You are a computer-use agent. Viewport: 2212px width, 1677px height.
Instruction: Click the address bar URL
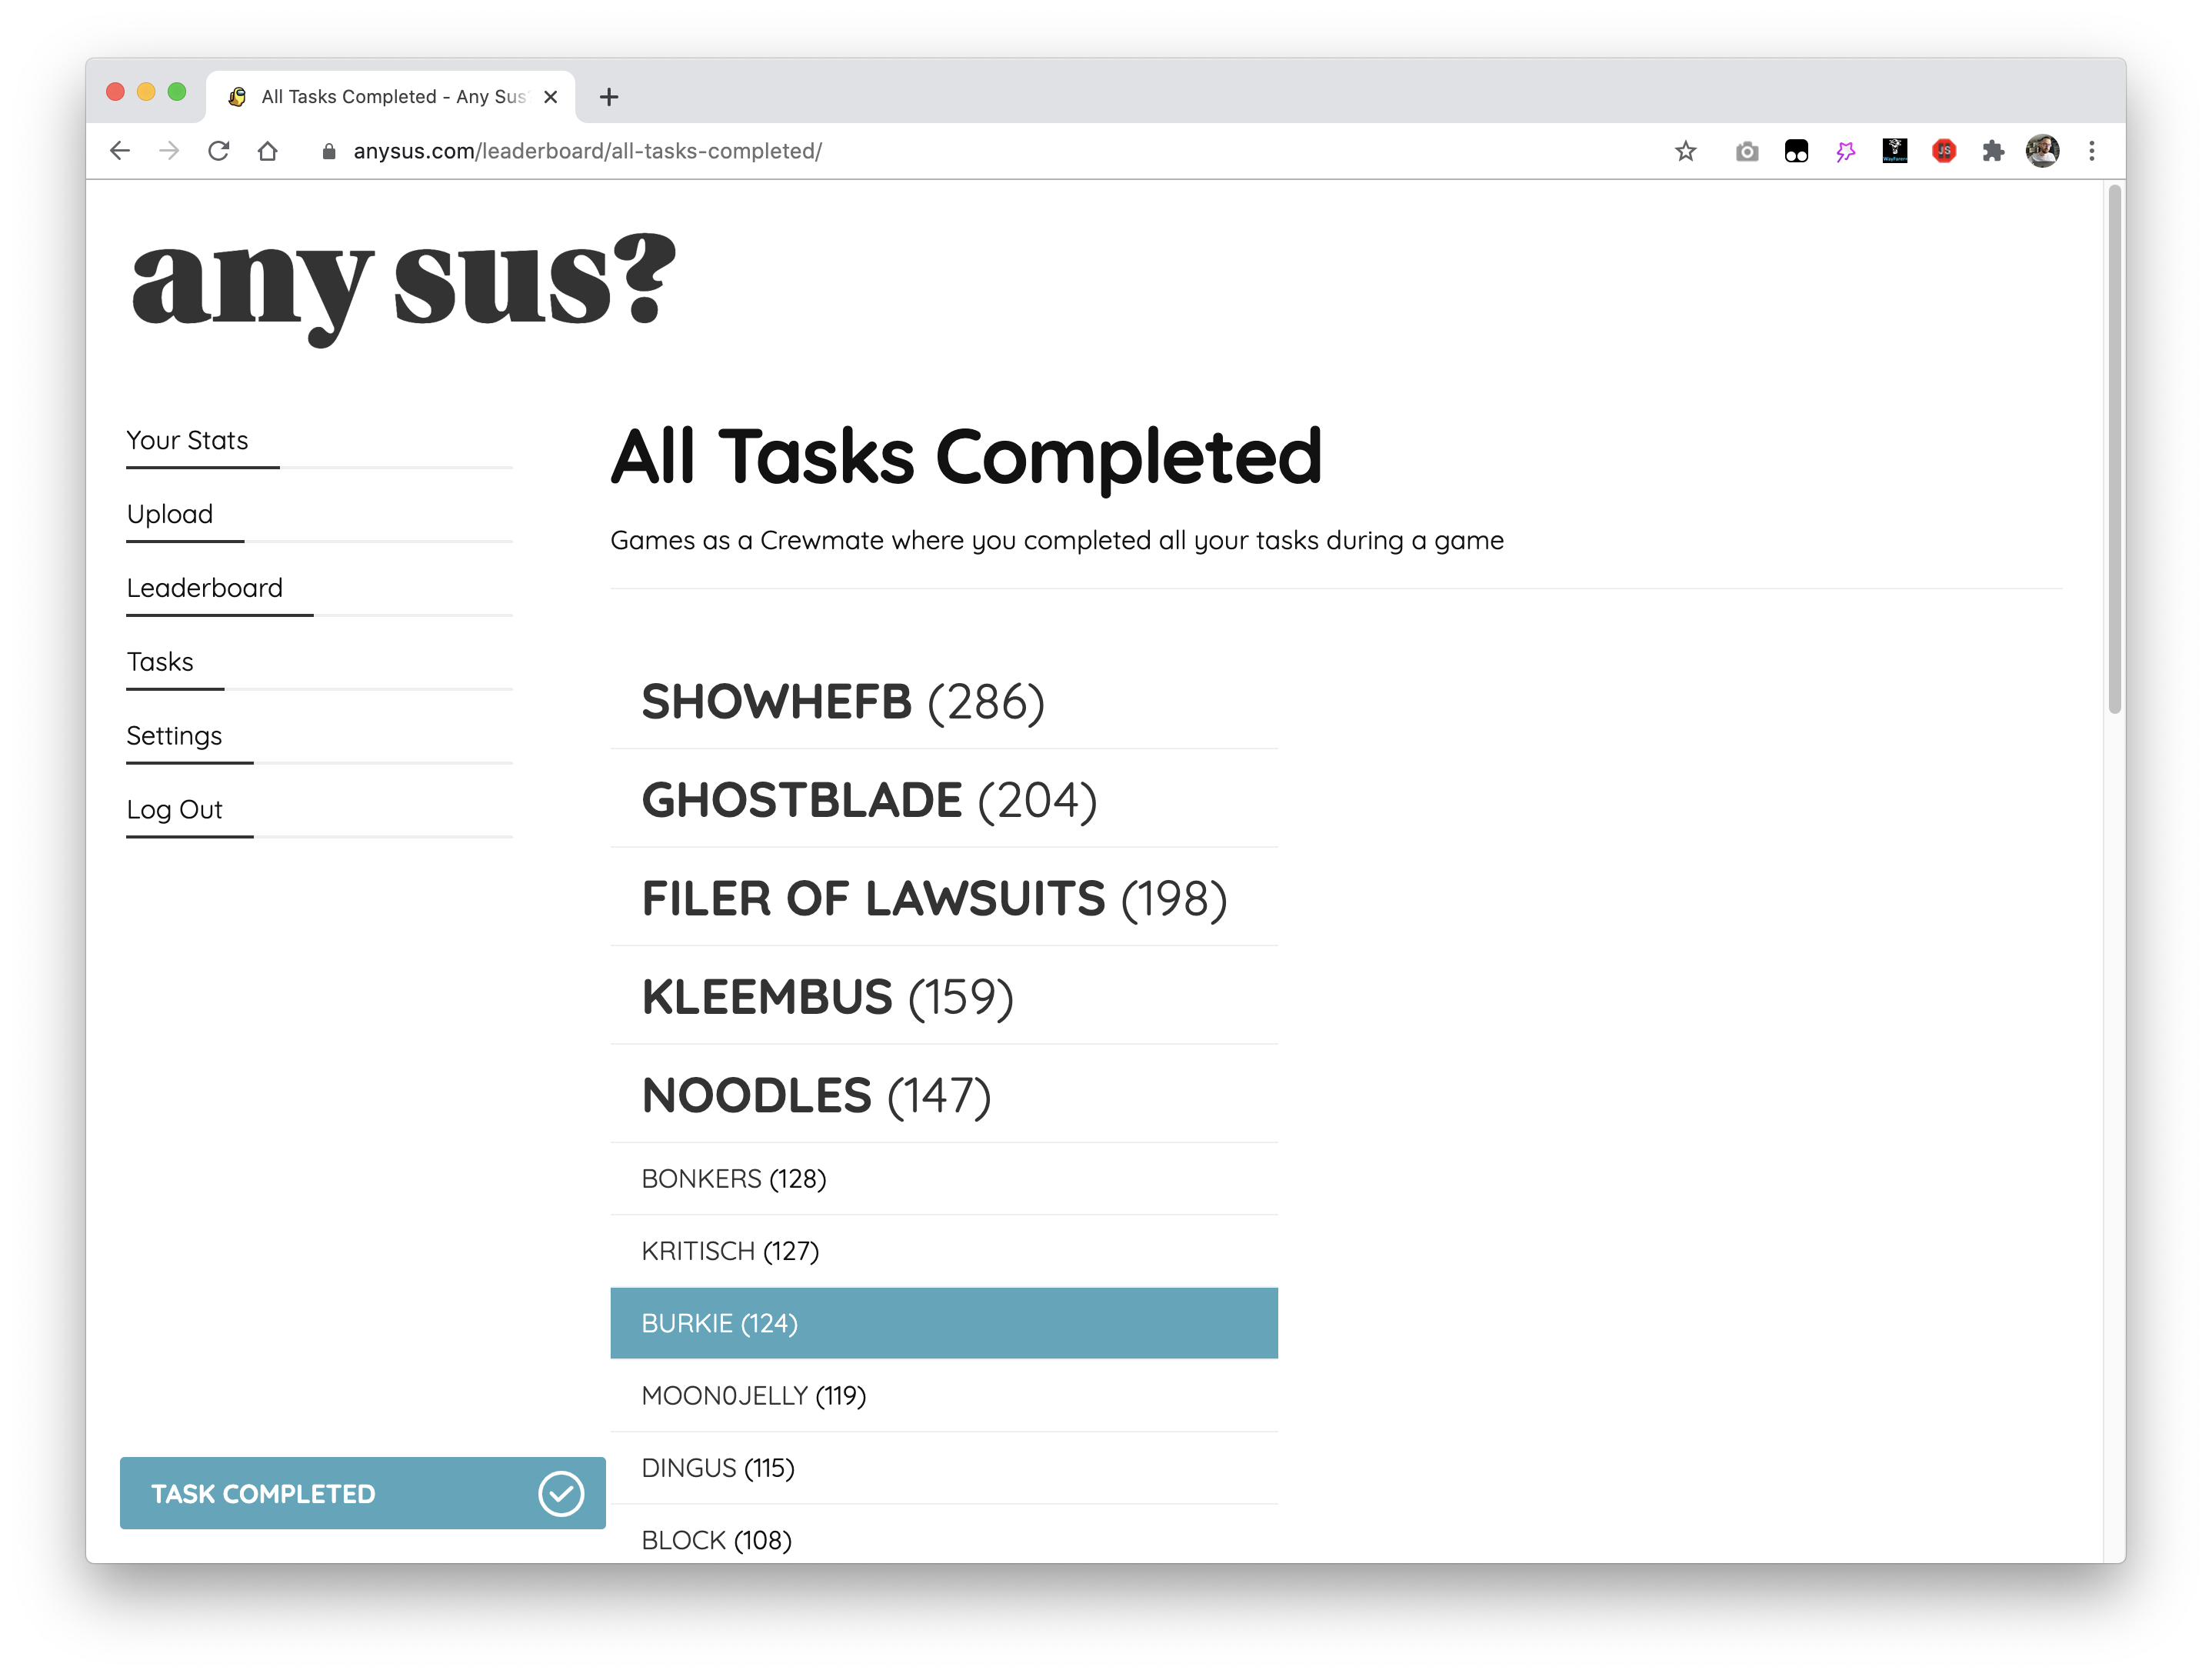(x=587, y=151)
